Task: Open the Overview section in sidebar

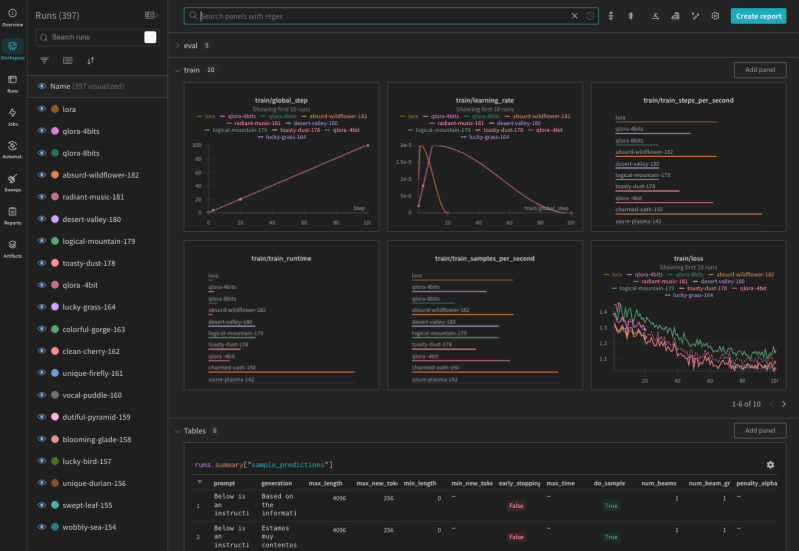Action: (12, 17)
